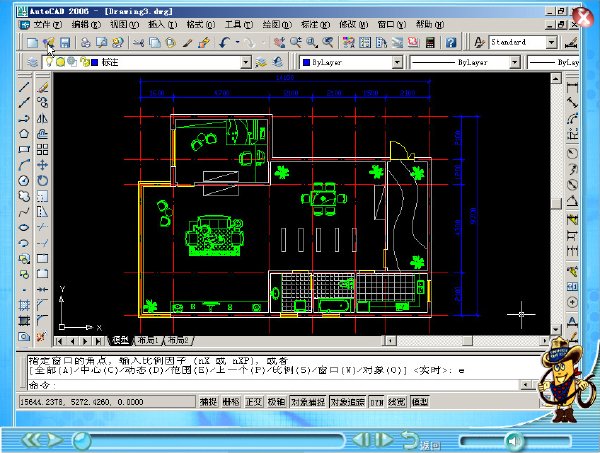Select the Rotate modify tool
600x453 pixels.
tap(42, 181)
